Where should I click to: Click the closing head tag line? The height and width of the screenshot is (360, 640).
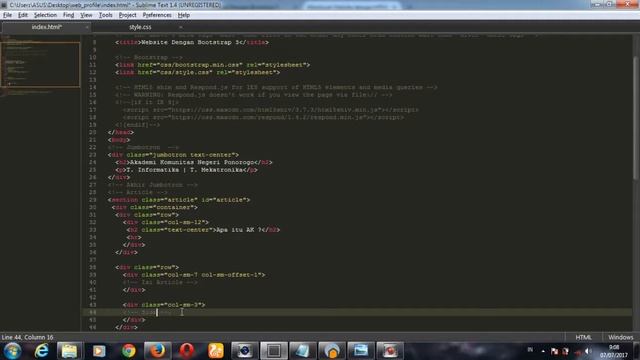(x=121, y=132)
